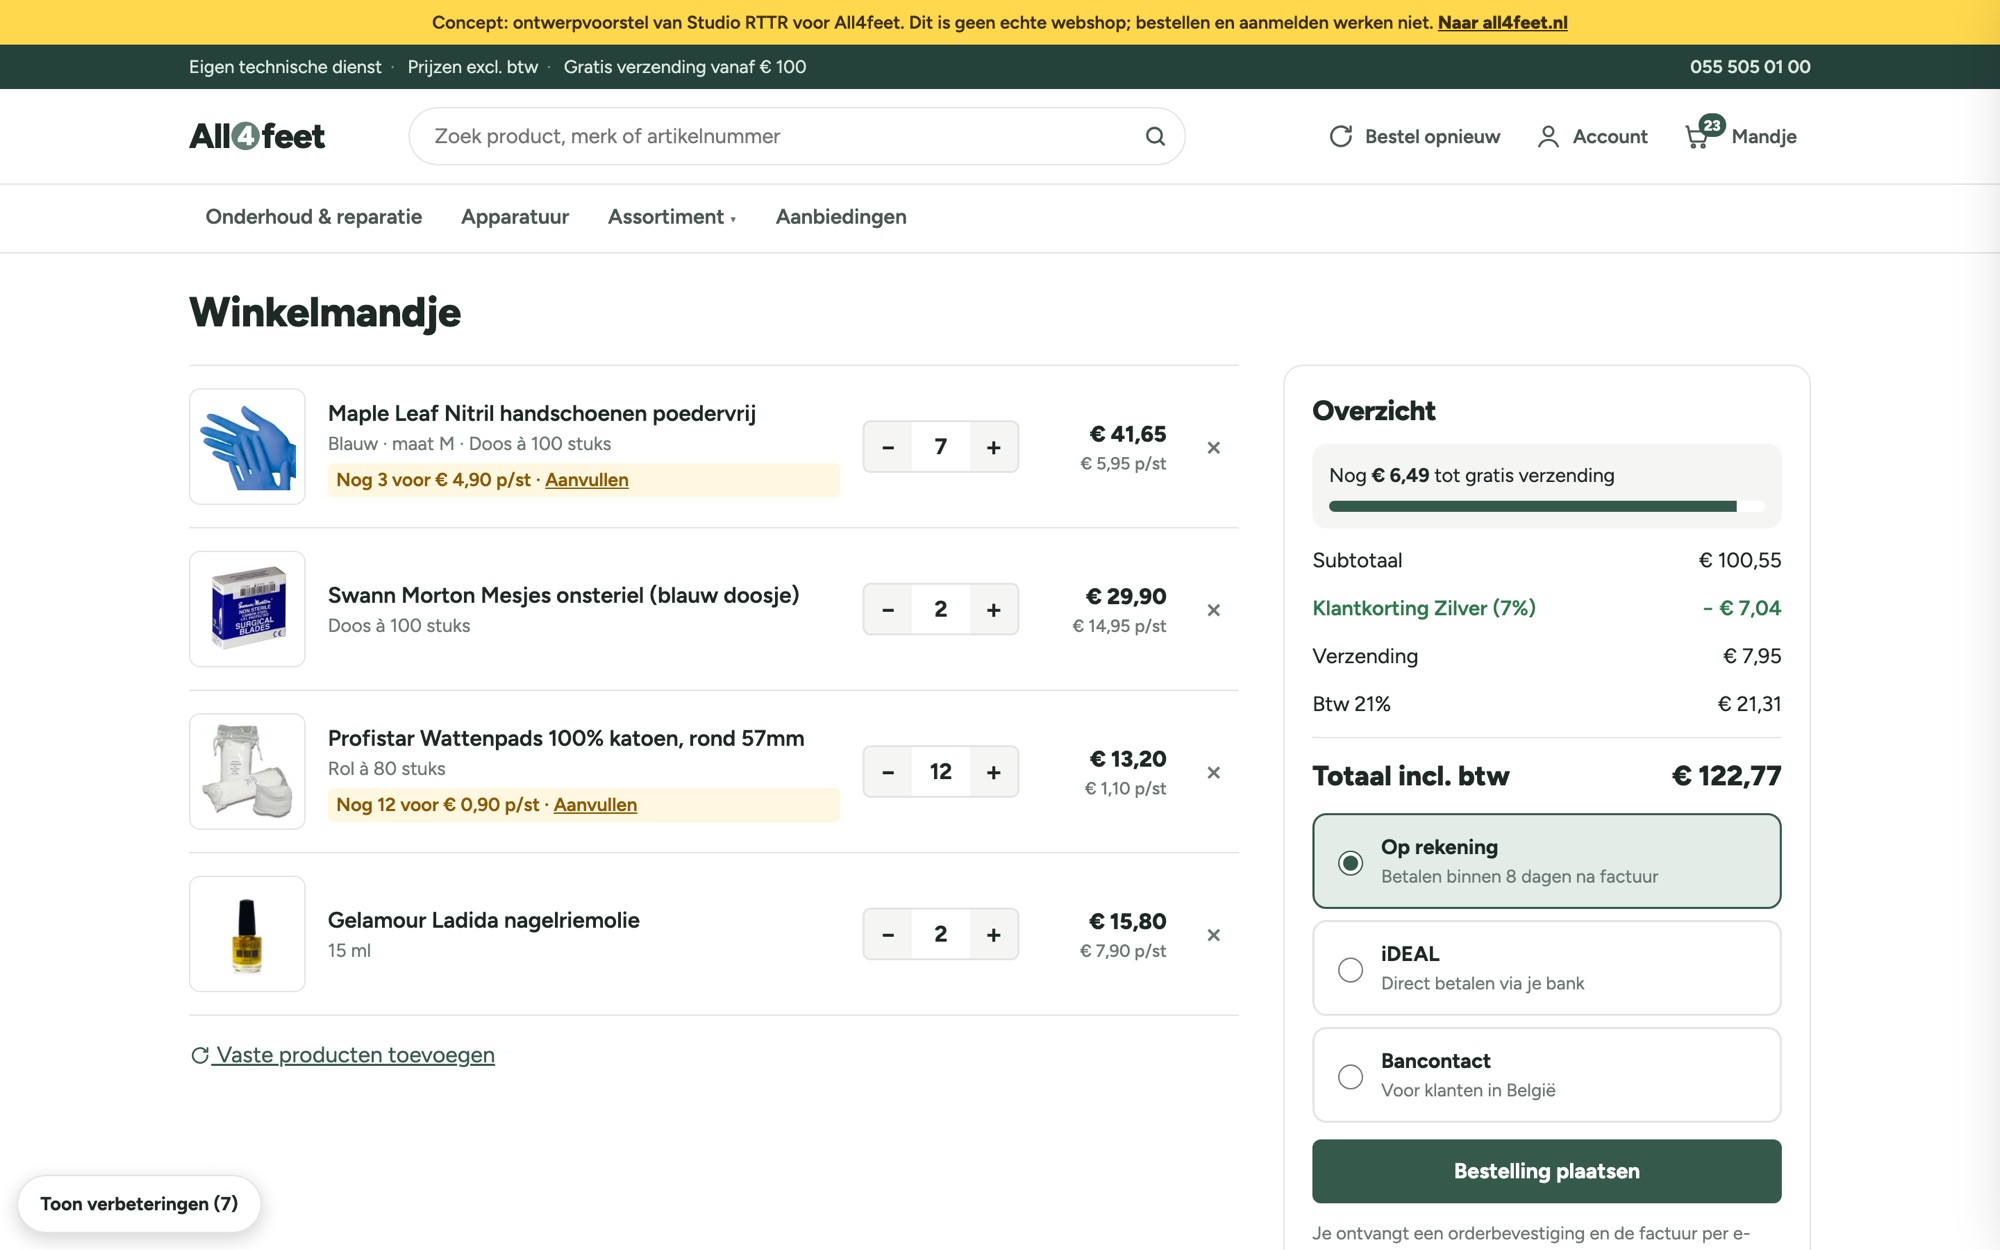Expand Toon verbeteringen (7) panel

[139, 1204]
